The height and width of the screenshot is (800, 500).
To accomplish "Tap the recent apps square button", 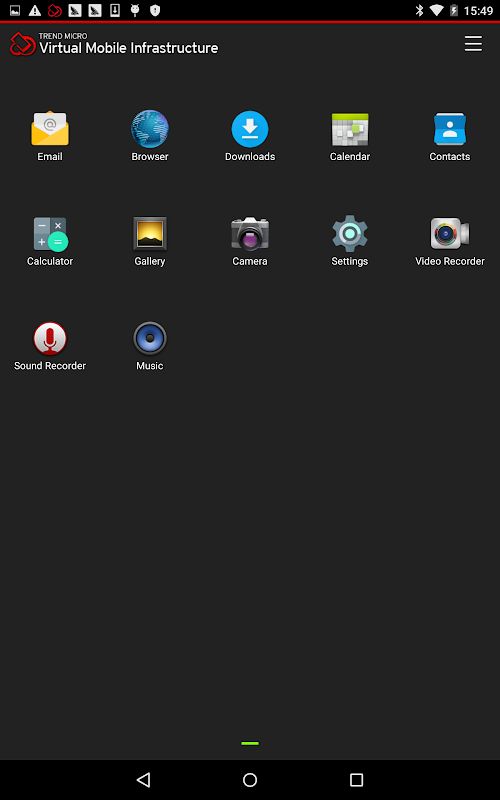I will [356, 779].
